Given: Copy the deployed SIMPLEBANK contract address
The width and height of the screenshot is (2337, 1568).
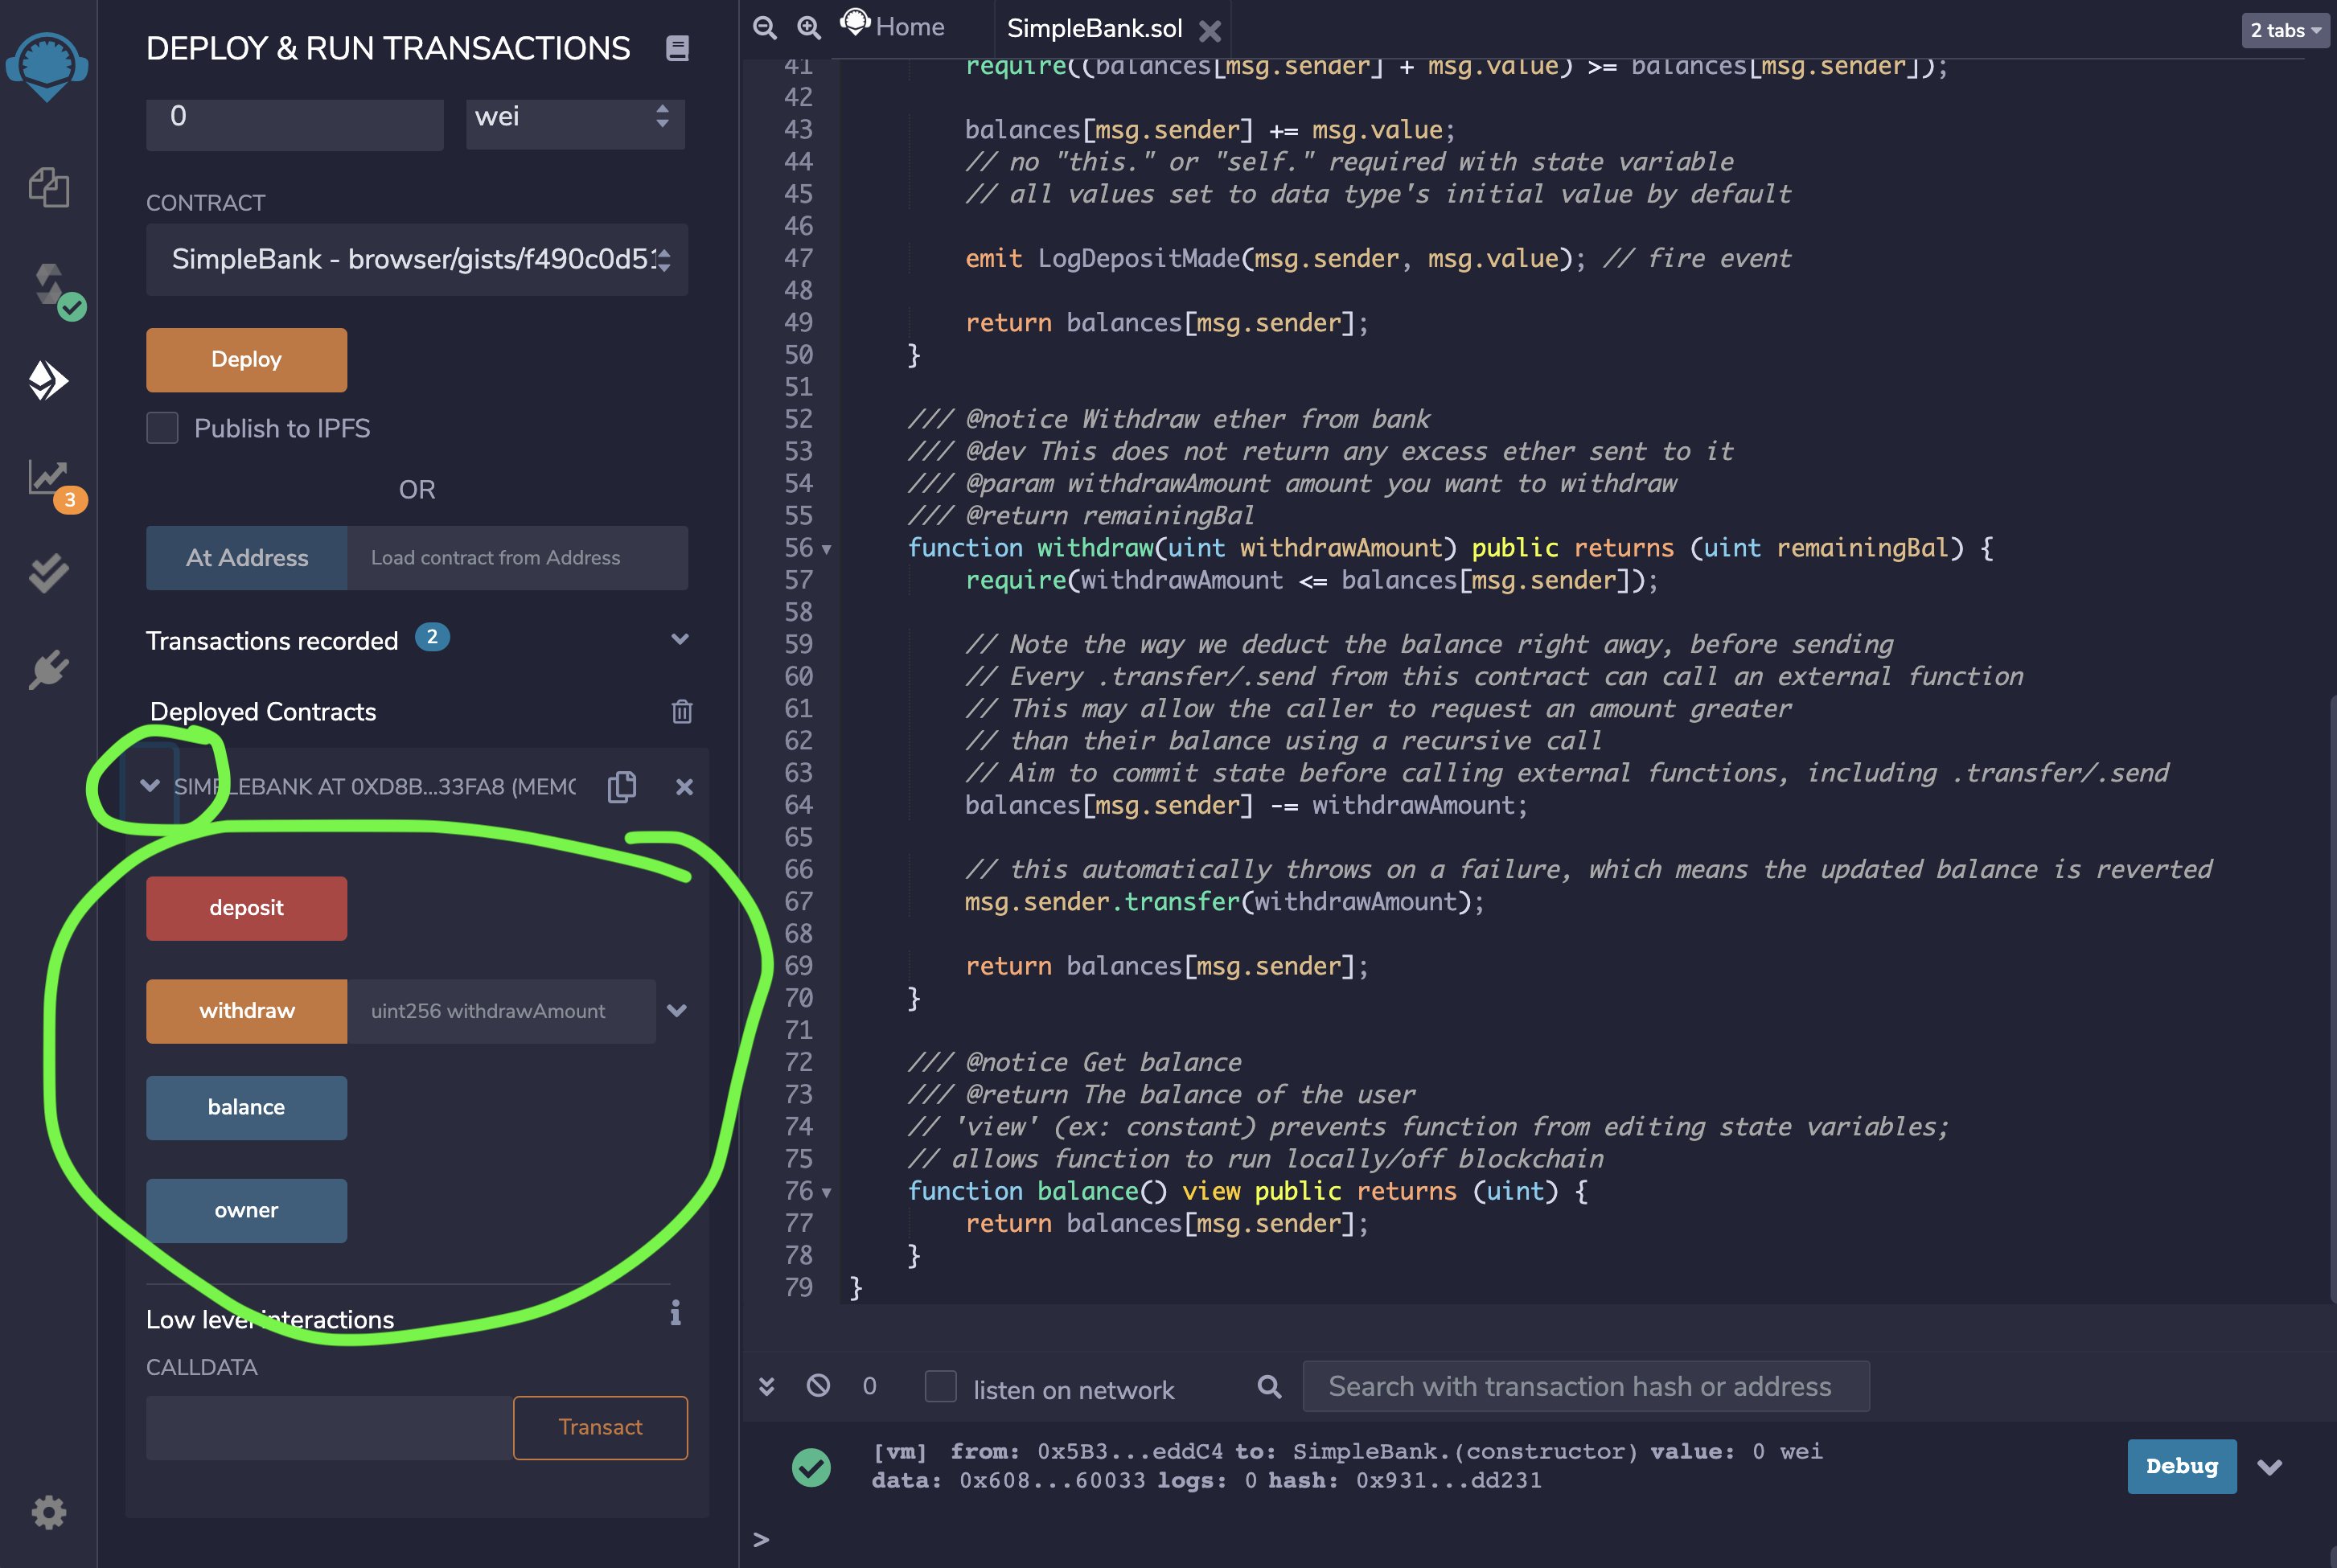Looking at the screenshot, I should coord(622,787).
